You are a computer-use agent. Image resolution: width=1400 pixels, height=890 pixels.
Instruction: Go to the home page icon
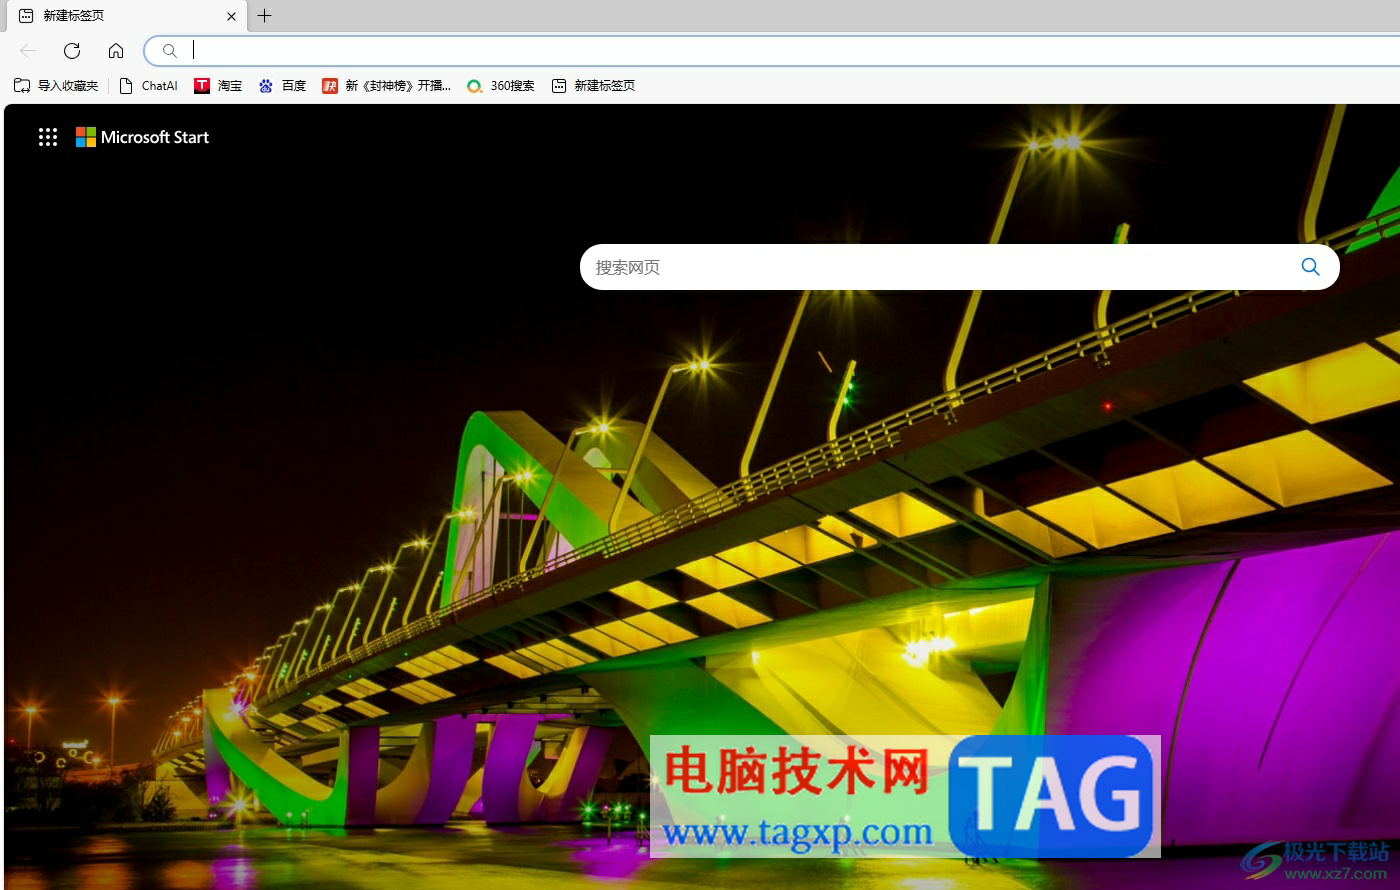click(x=116, y=51)
